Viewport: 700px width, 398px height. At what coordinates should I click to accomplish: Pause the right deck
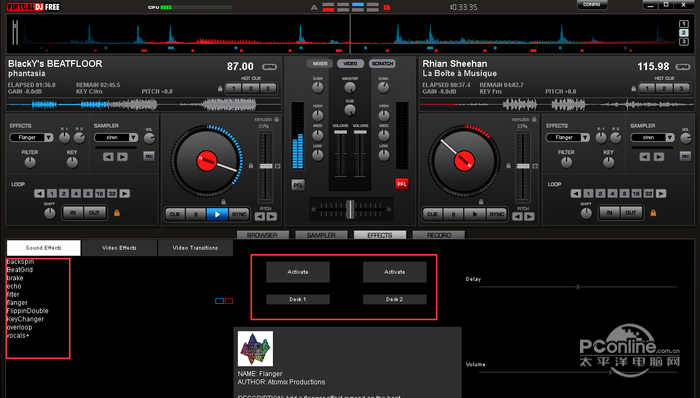[454, 214]
